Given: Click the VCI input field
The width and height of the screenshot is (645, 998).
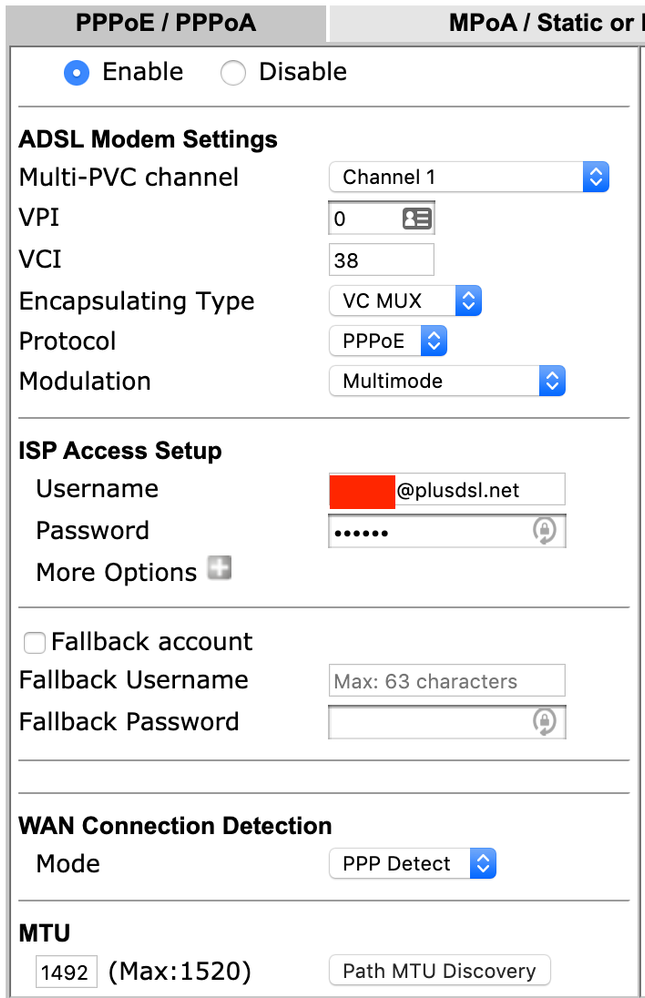Looking at the screenshot, I should pyautogui.click(x=381, y=260).
